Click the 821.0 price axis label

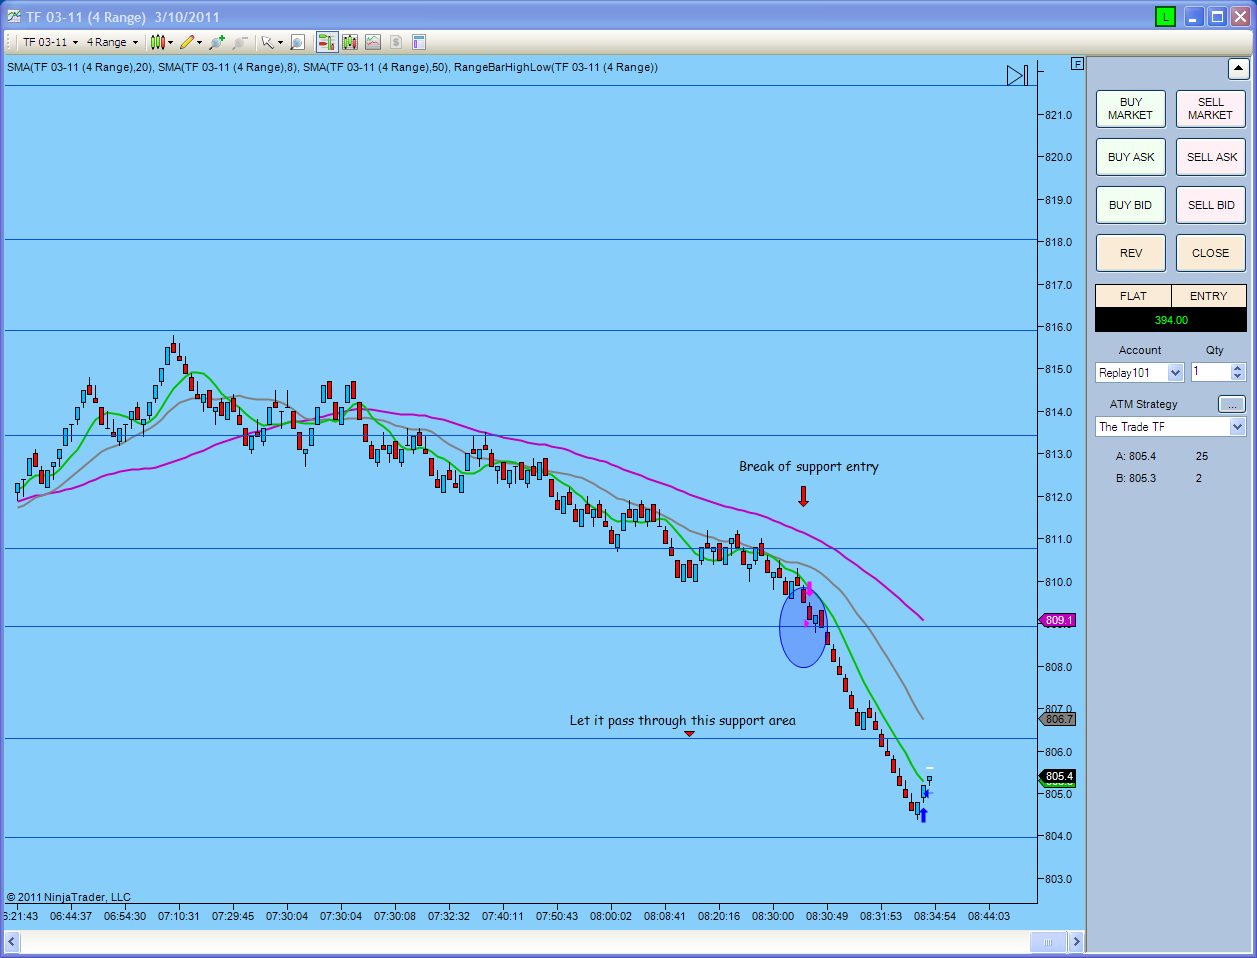pos(1058,115)
